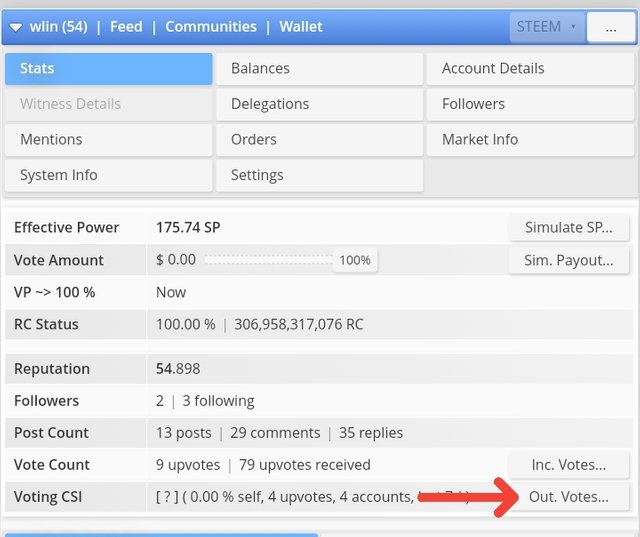Screen dimensions: 640x537
Task: Select the Orders tab
Action: click(x=319, y=140)
